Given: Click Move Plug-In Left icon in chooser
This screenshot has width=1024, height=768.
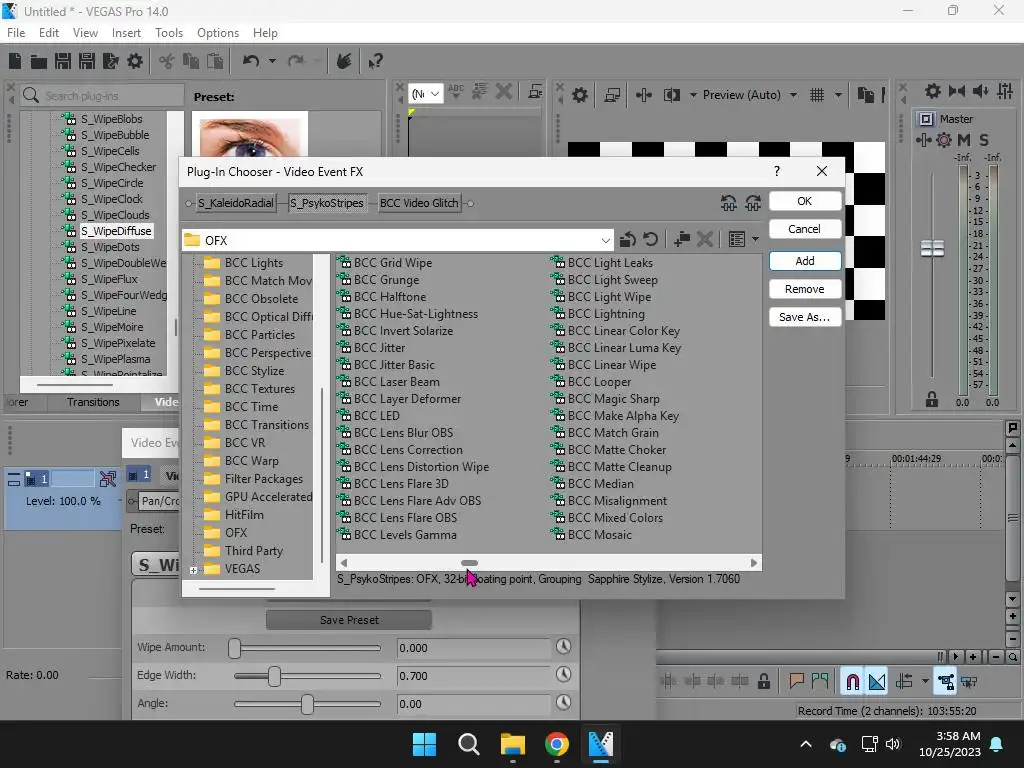Looking at the screenshot, I should point(729,203).
